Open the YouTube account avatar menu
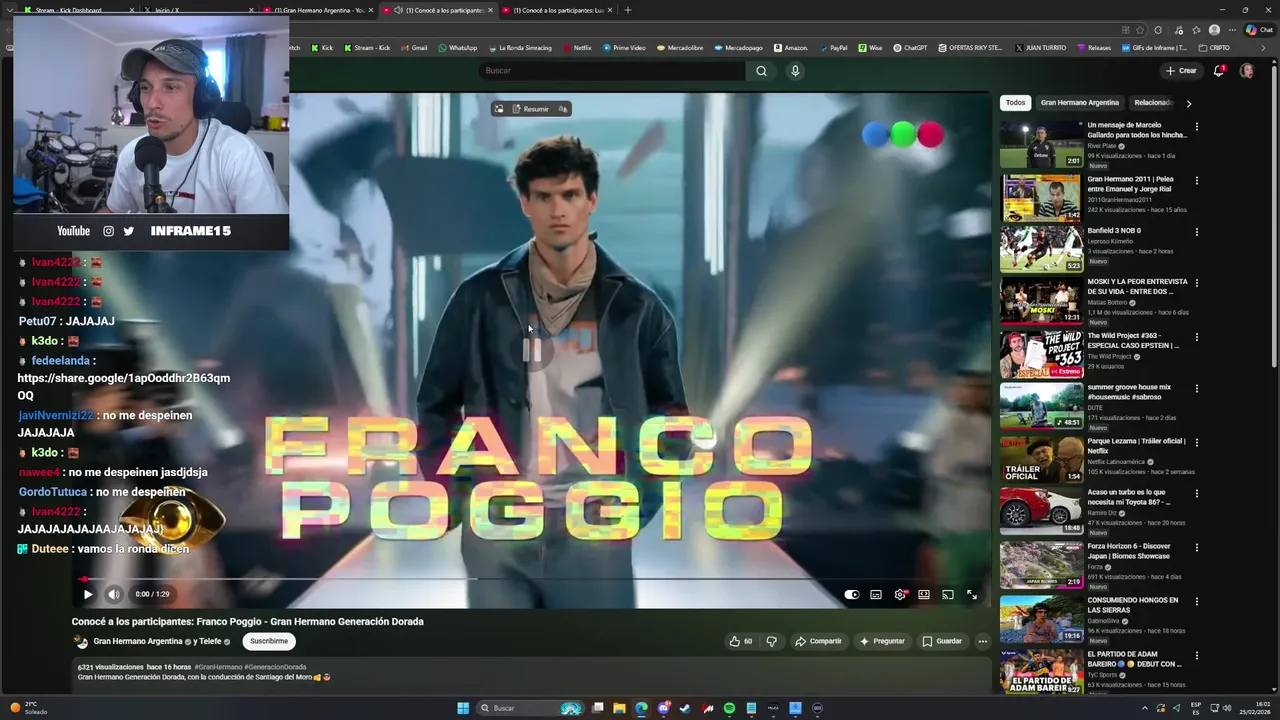 click(x=1247, y=71)
